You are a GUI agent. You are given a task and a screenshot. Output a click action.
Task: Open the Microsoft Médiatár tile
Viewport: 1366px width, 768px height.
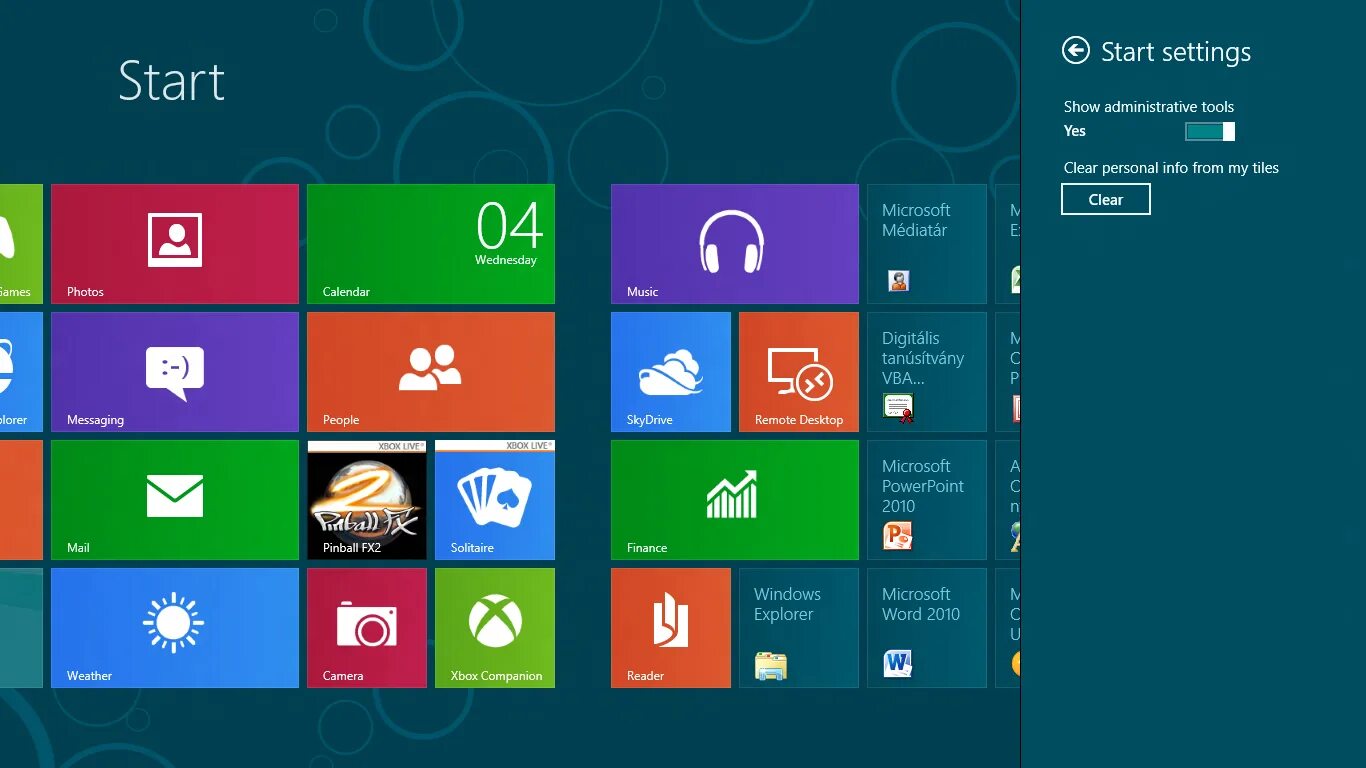click(927, 244)
